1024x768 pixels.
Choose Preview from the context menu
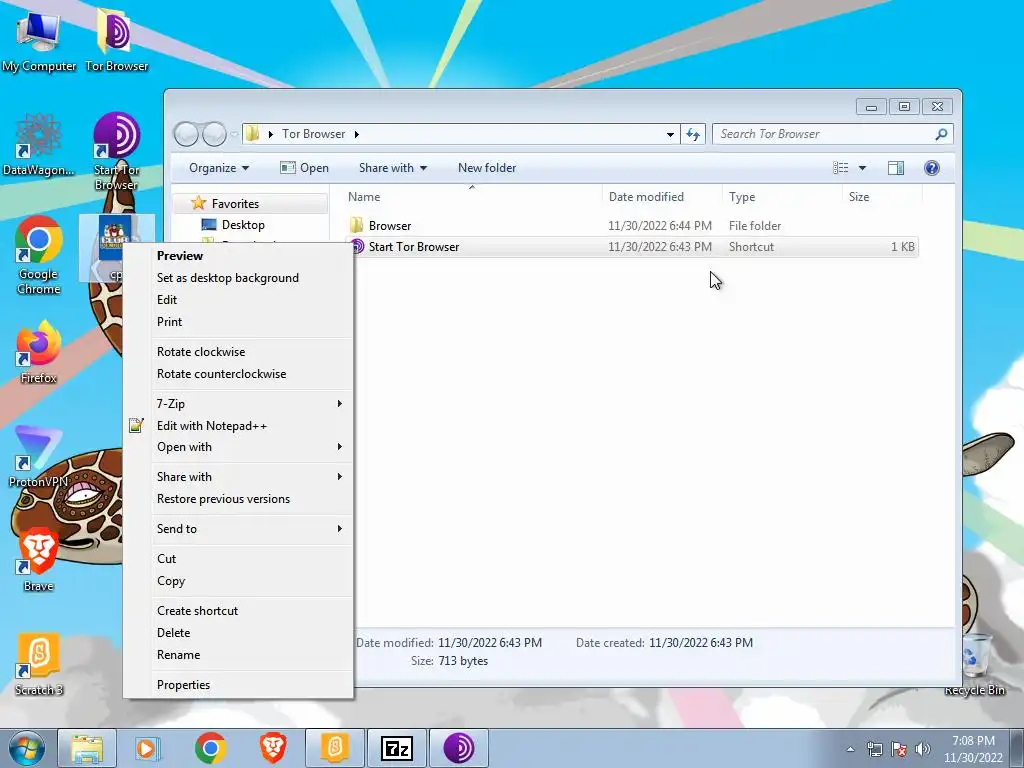tap(238, 255)
